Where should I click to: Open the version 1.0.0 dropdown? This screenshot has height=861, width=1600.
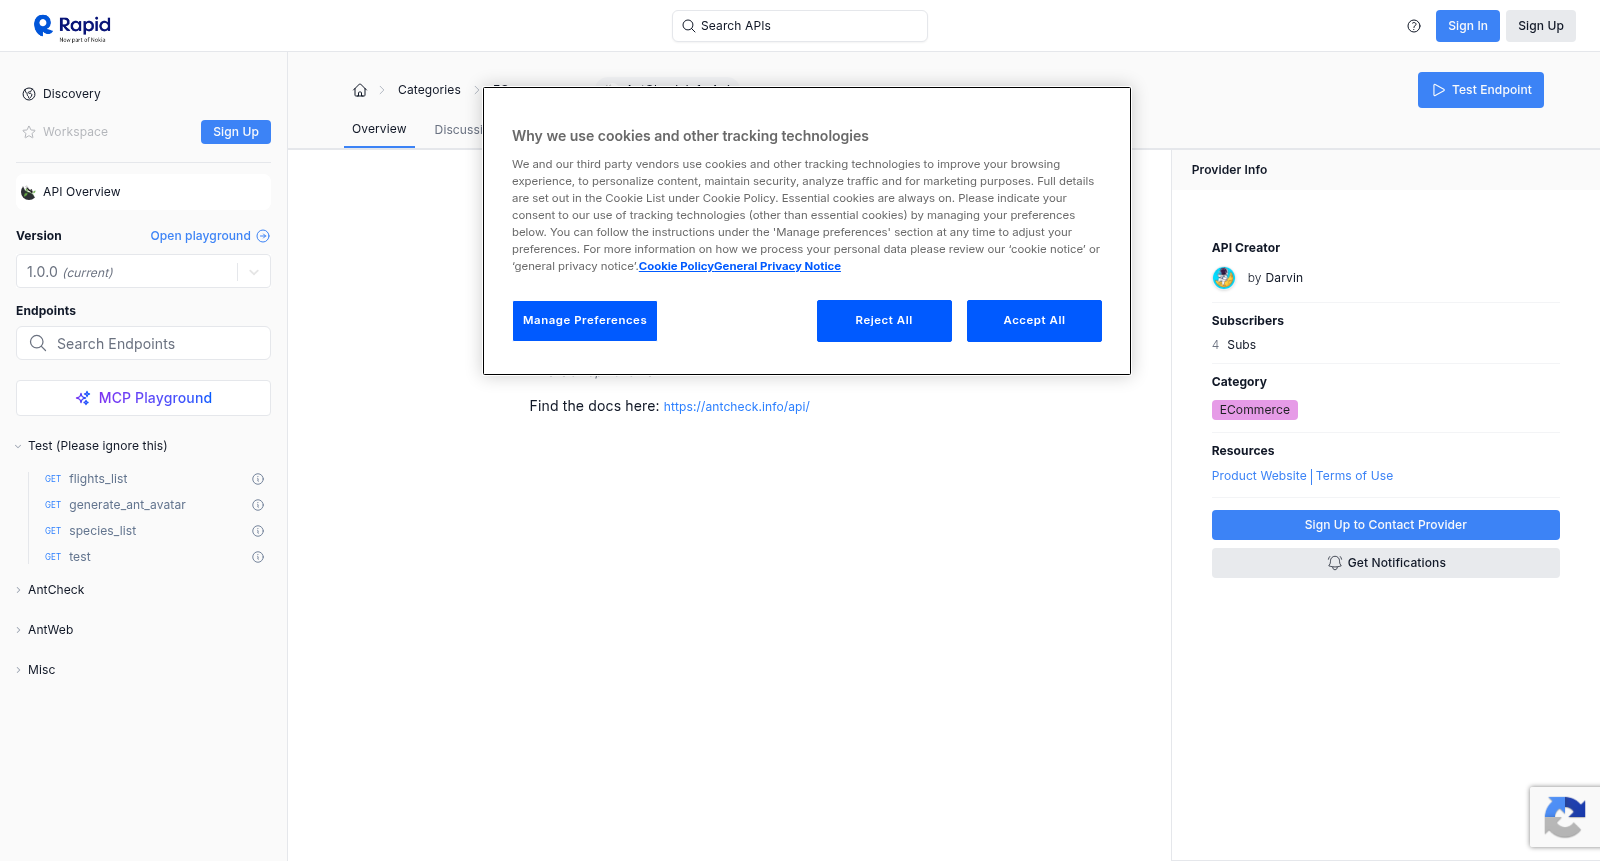click(x=143, y=272)
